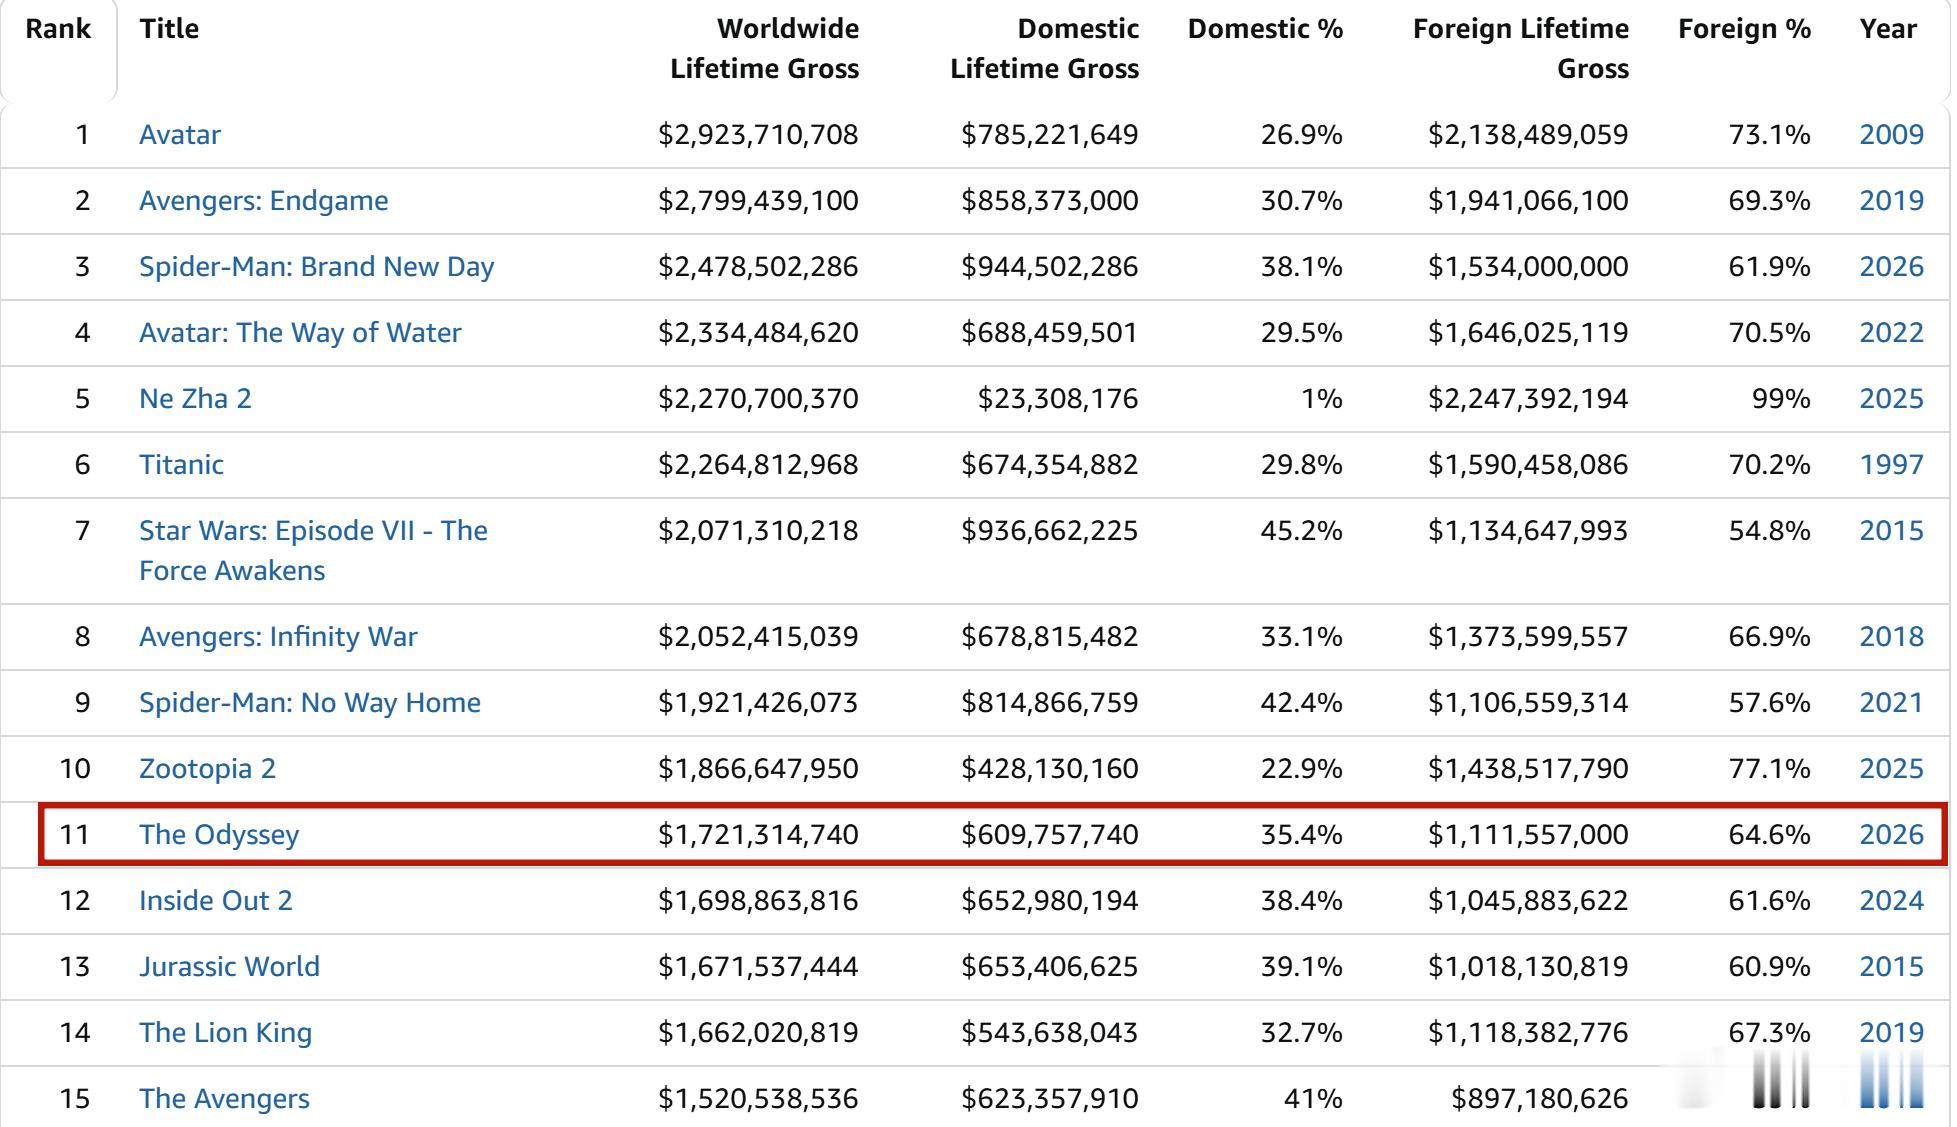
Task: Select Titanic foreign percentage 70.2%
Action: [1769, 464]
